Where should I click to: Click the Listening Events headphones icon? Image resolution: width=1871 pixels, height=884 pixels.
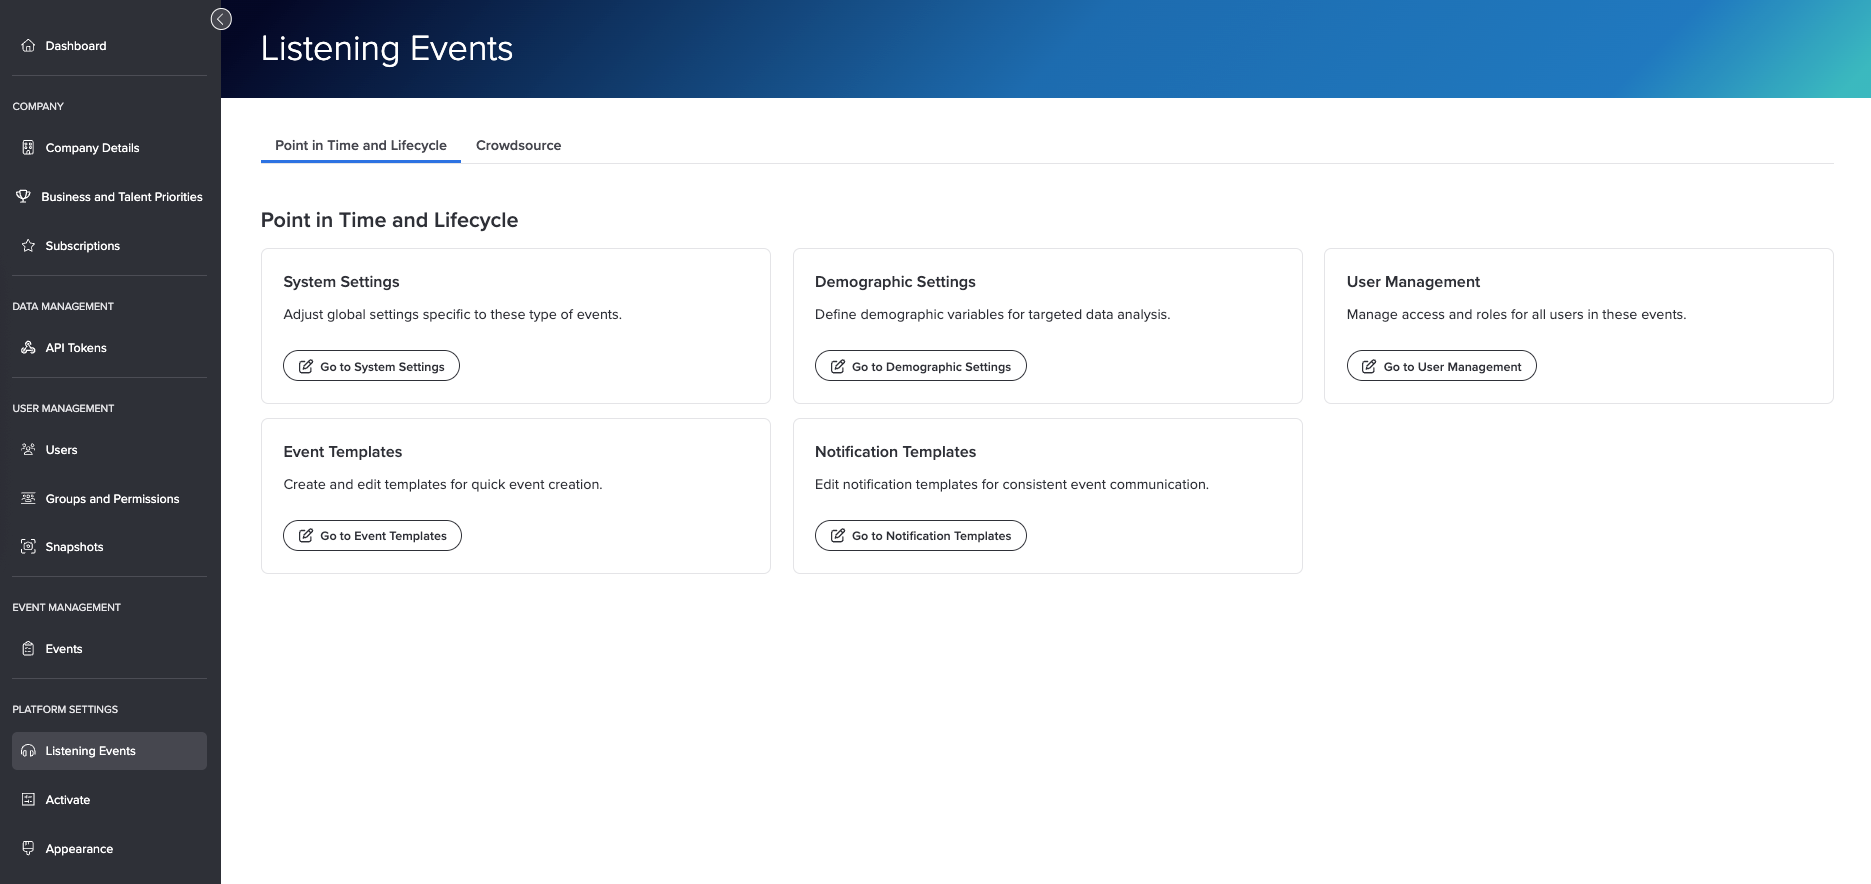[28, 751]
